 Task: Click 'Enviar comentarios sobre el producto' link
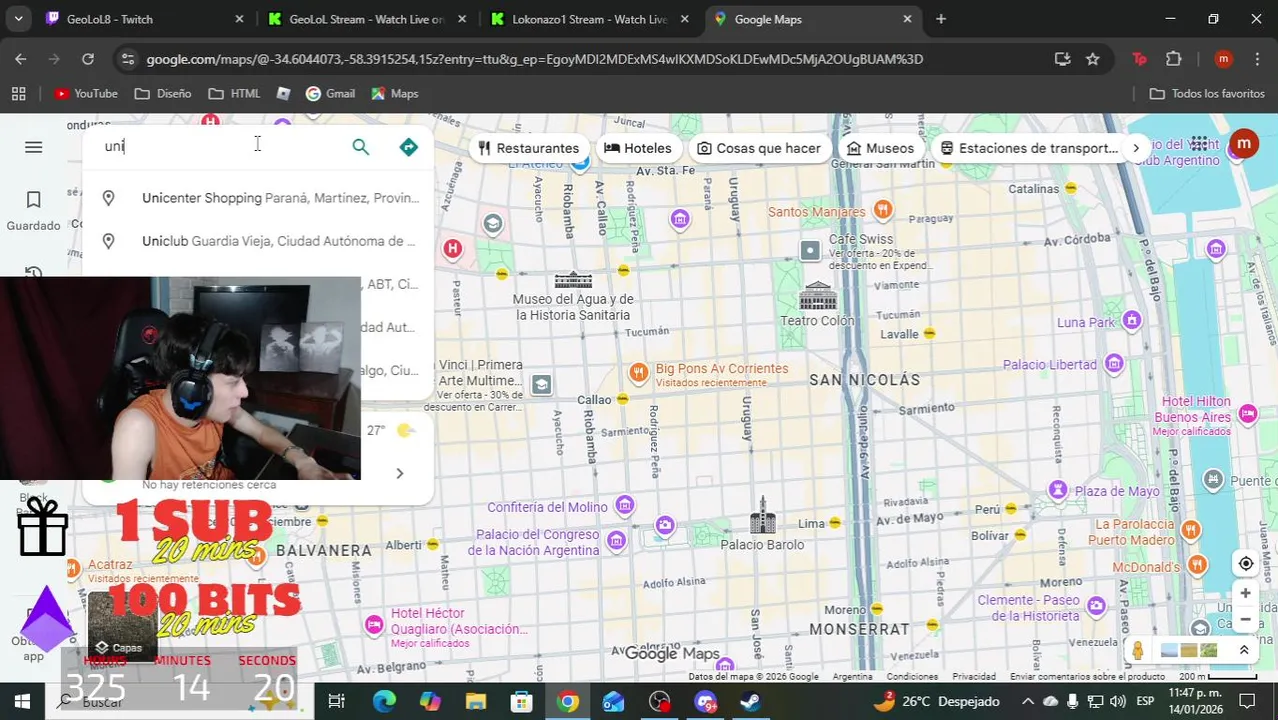pyautogui.click(x=1087, y=677)
